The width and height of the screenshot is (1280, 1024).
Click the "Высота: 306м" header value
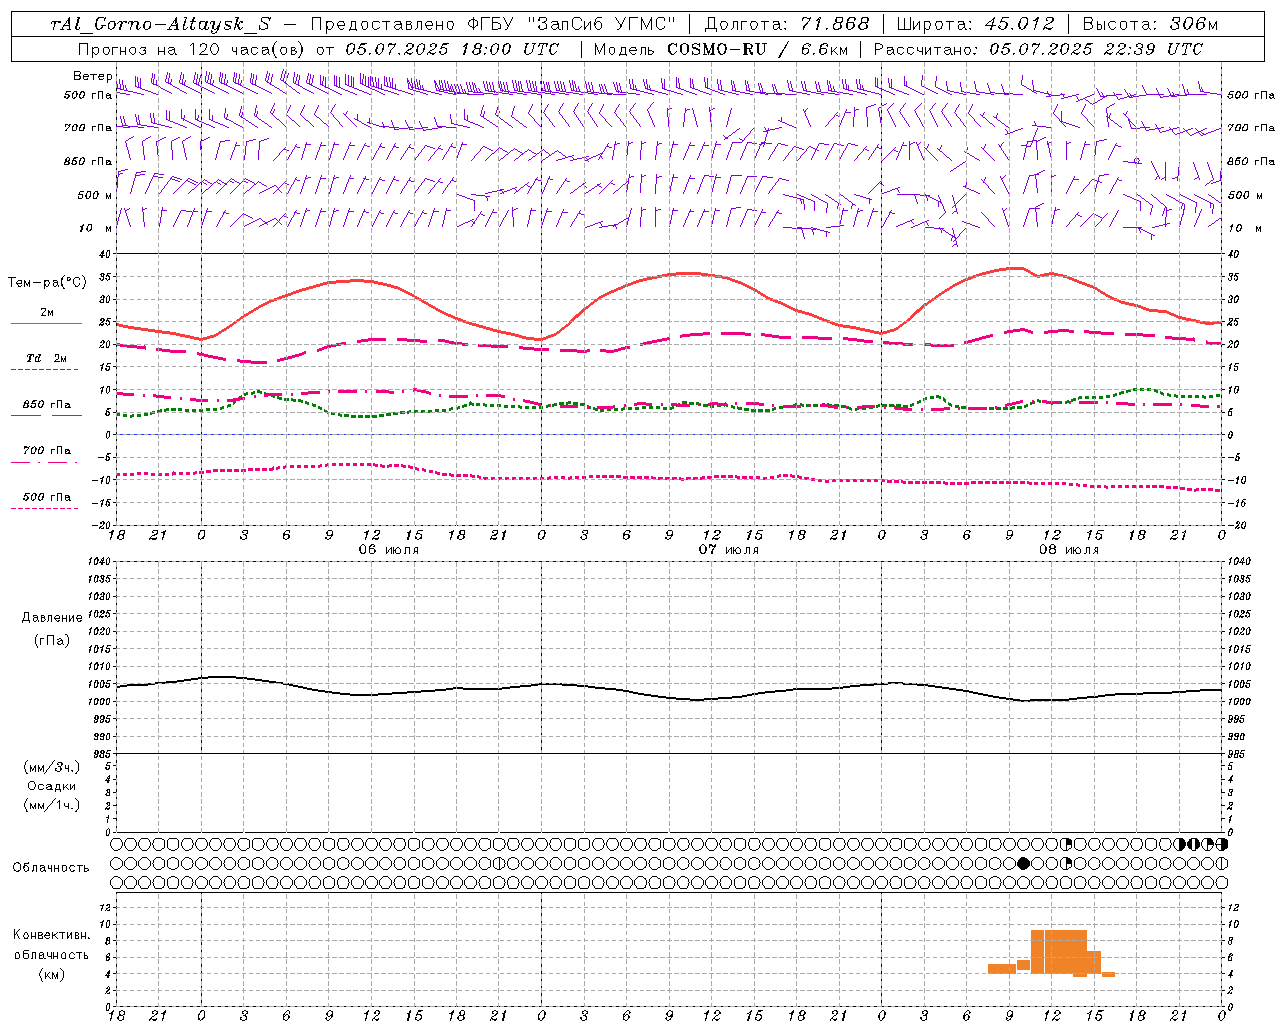pos(1150,24)
